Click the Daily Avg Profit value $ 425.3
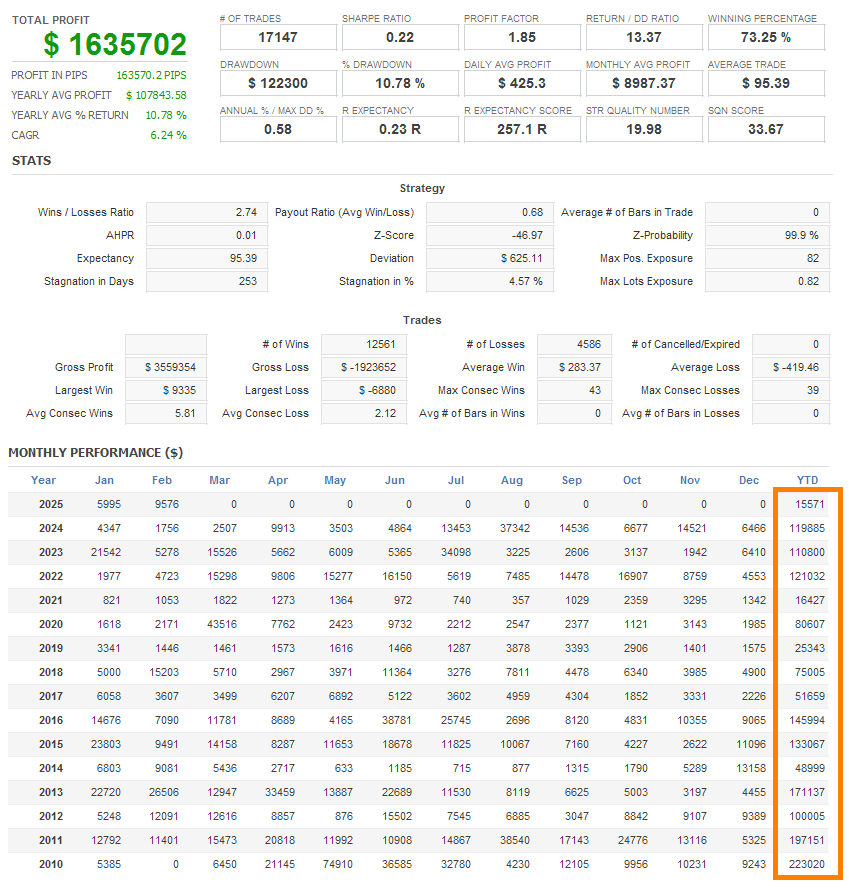Image resolution: width=849 pixels, height=889 pixels. coord(522,83)
